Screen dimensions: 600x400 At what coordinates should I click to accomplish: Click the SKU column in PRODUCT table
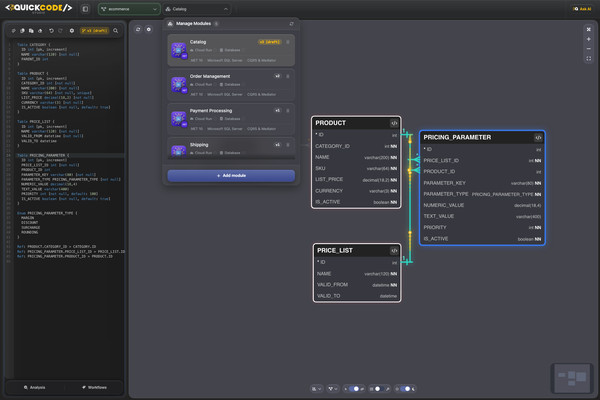click(356, 168)
